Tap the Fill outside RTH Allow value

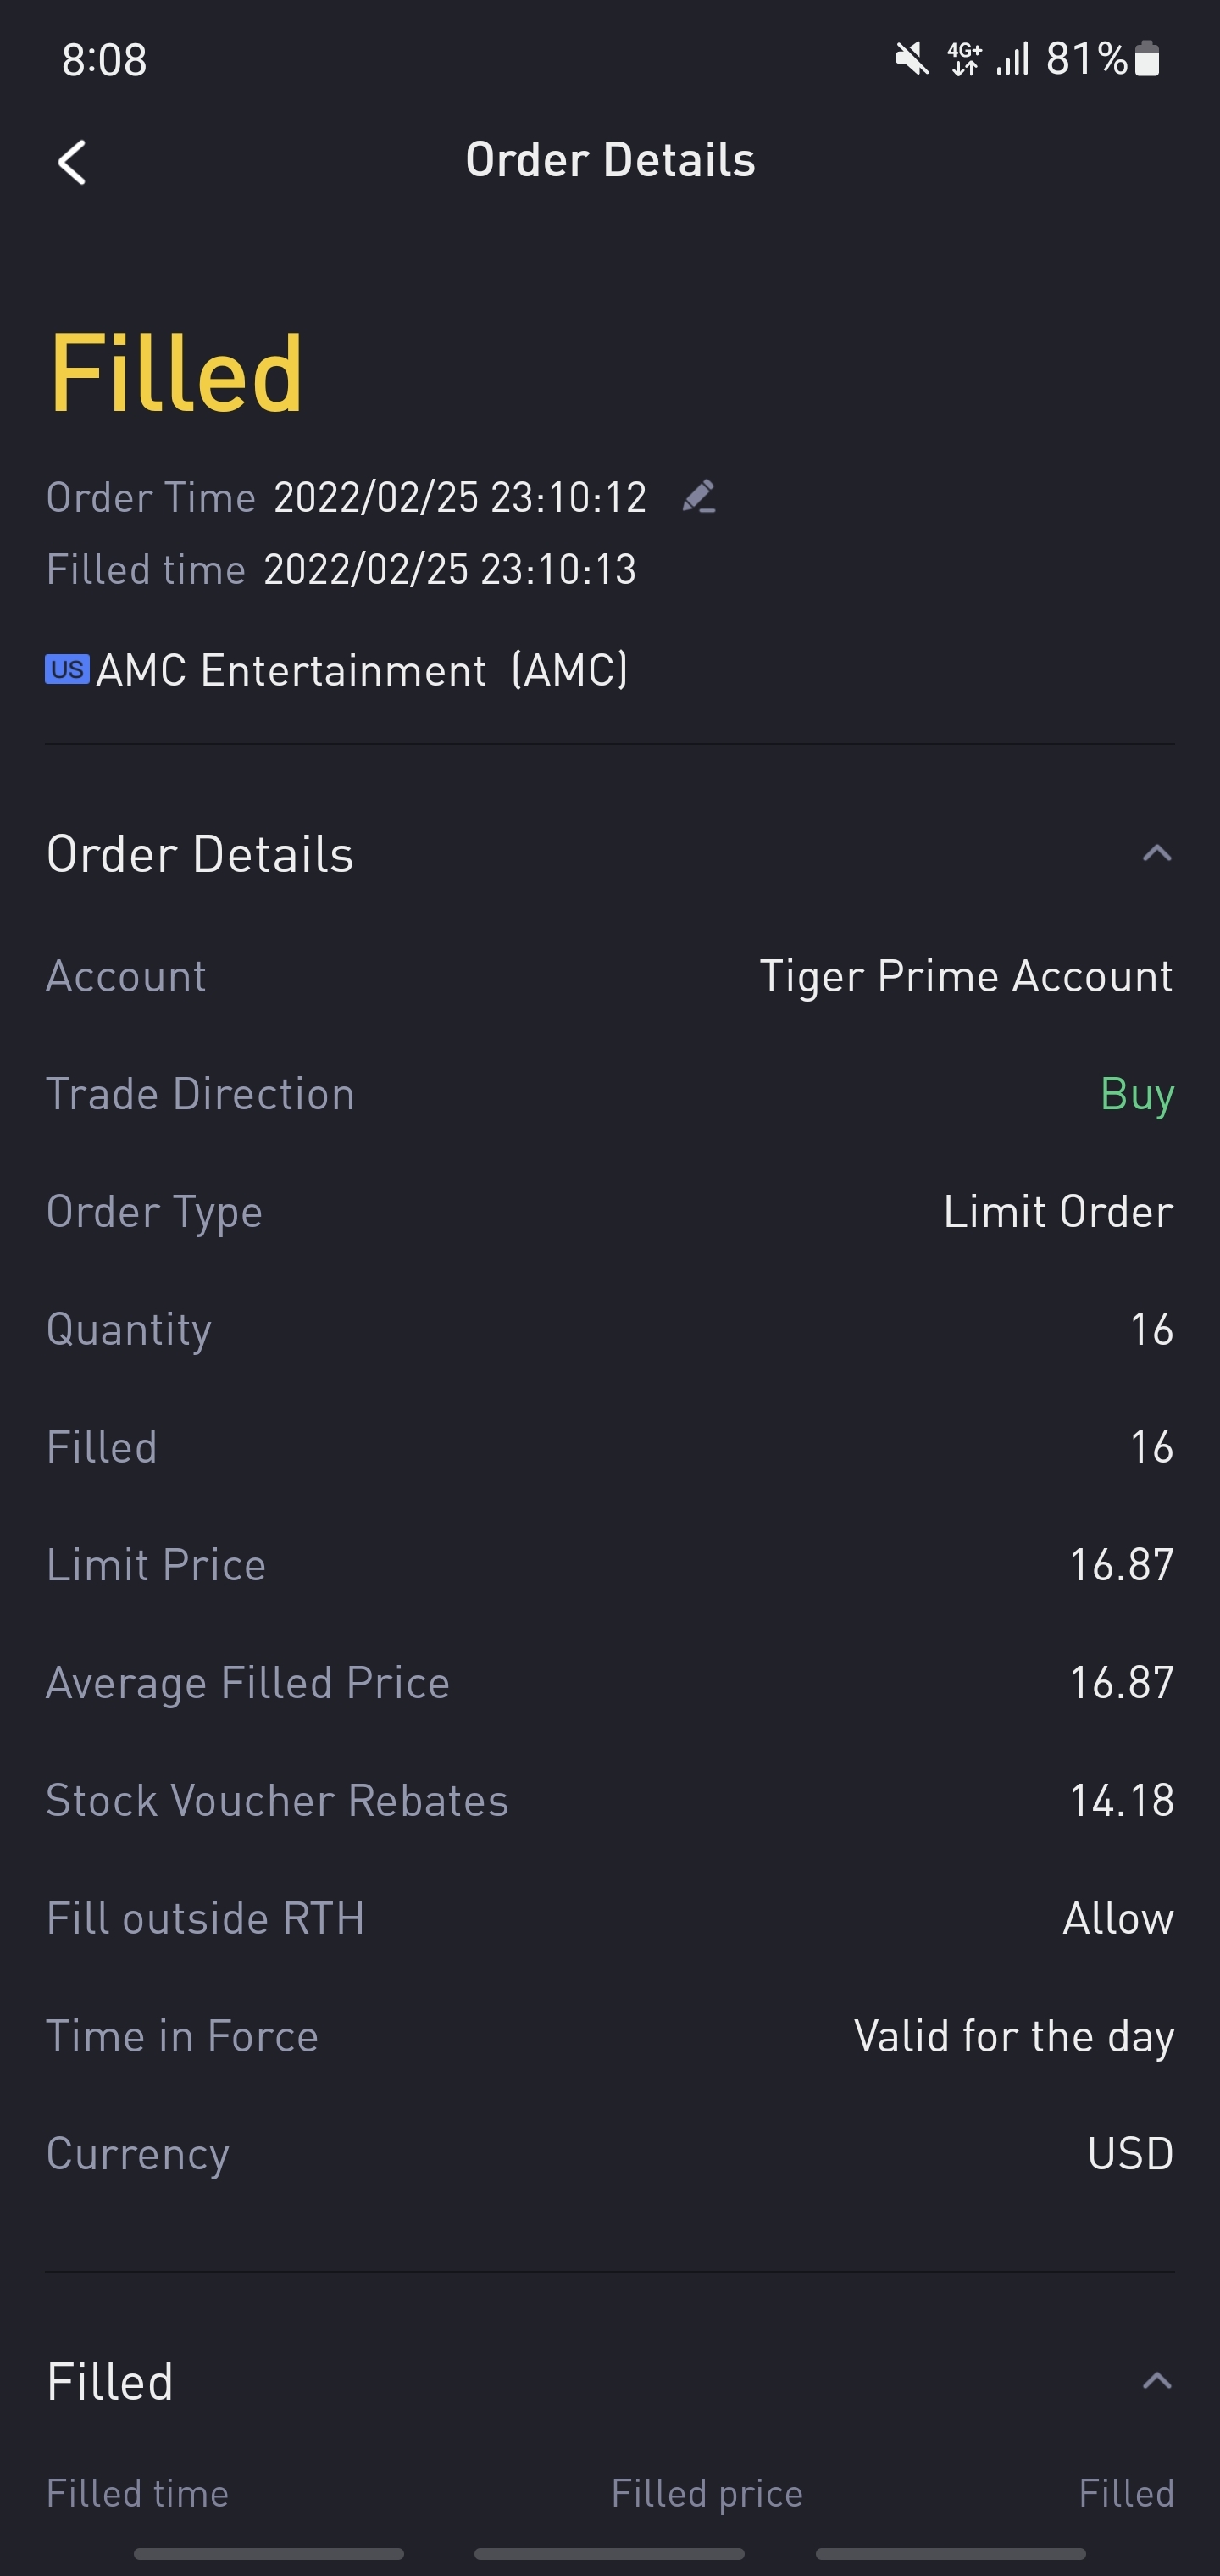[1117, 1918]
